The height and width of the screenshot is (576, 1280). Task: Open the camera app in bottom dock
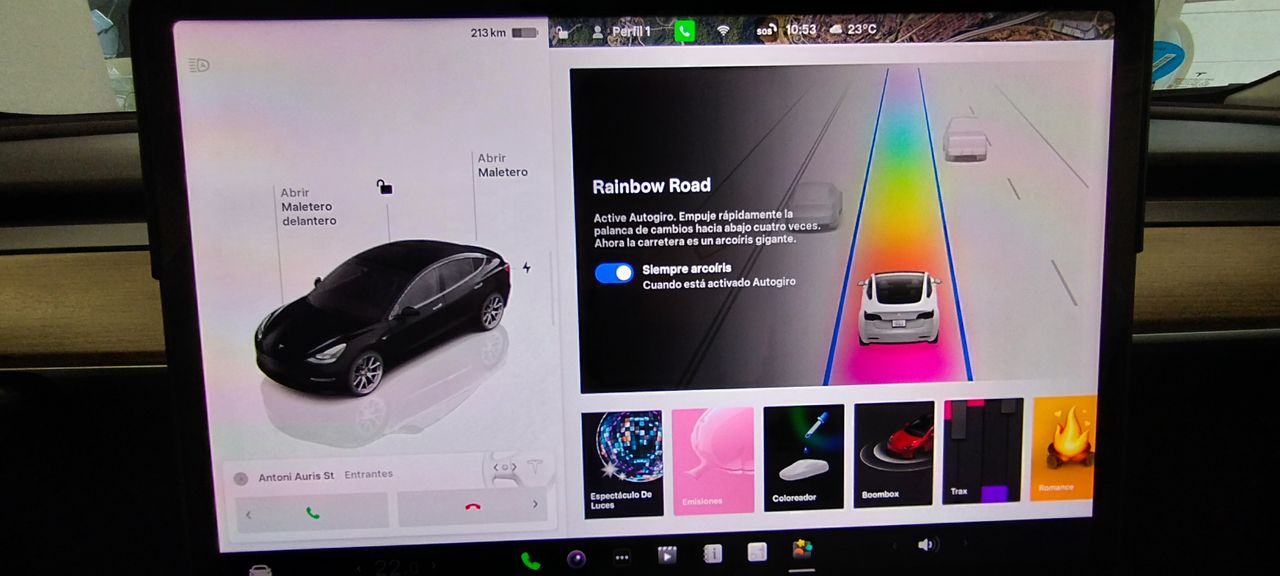point(576,558)
